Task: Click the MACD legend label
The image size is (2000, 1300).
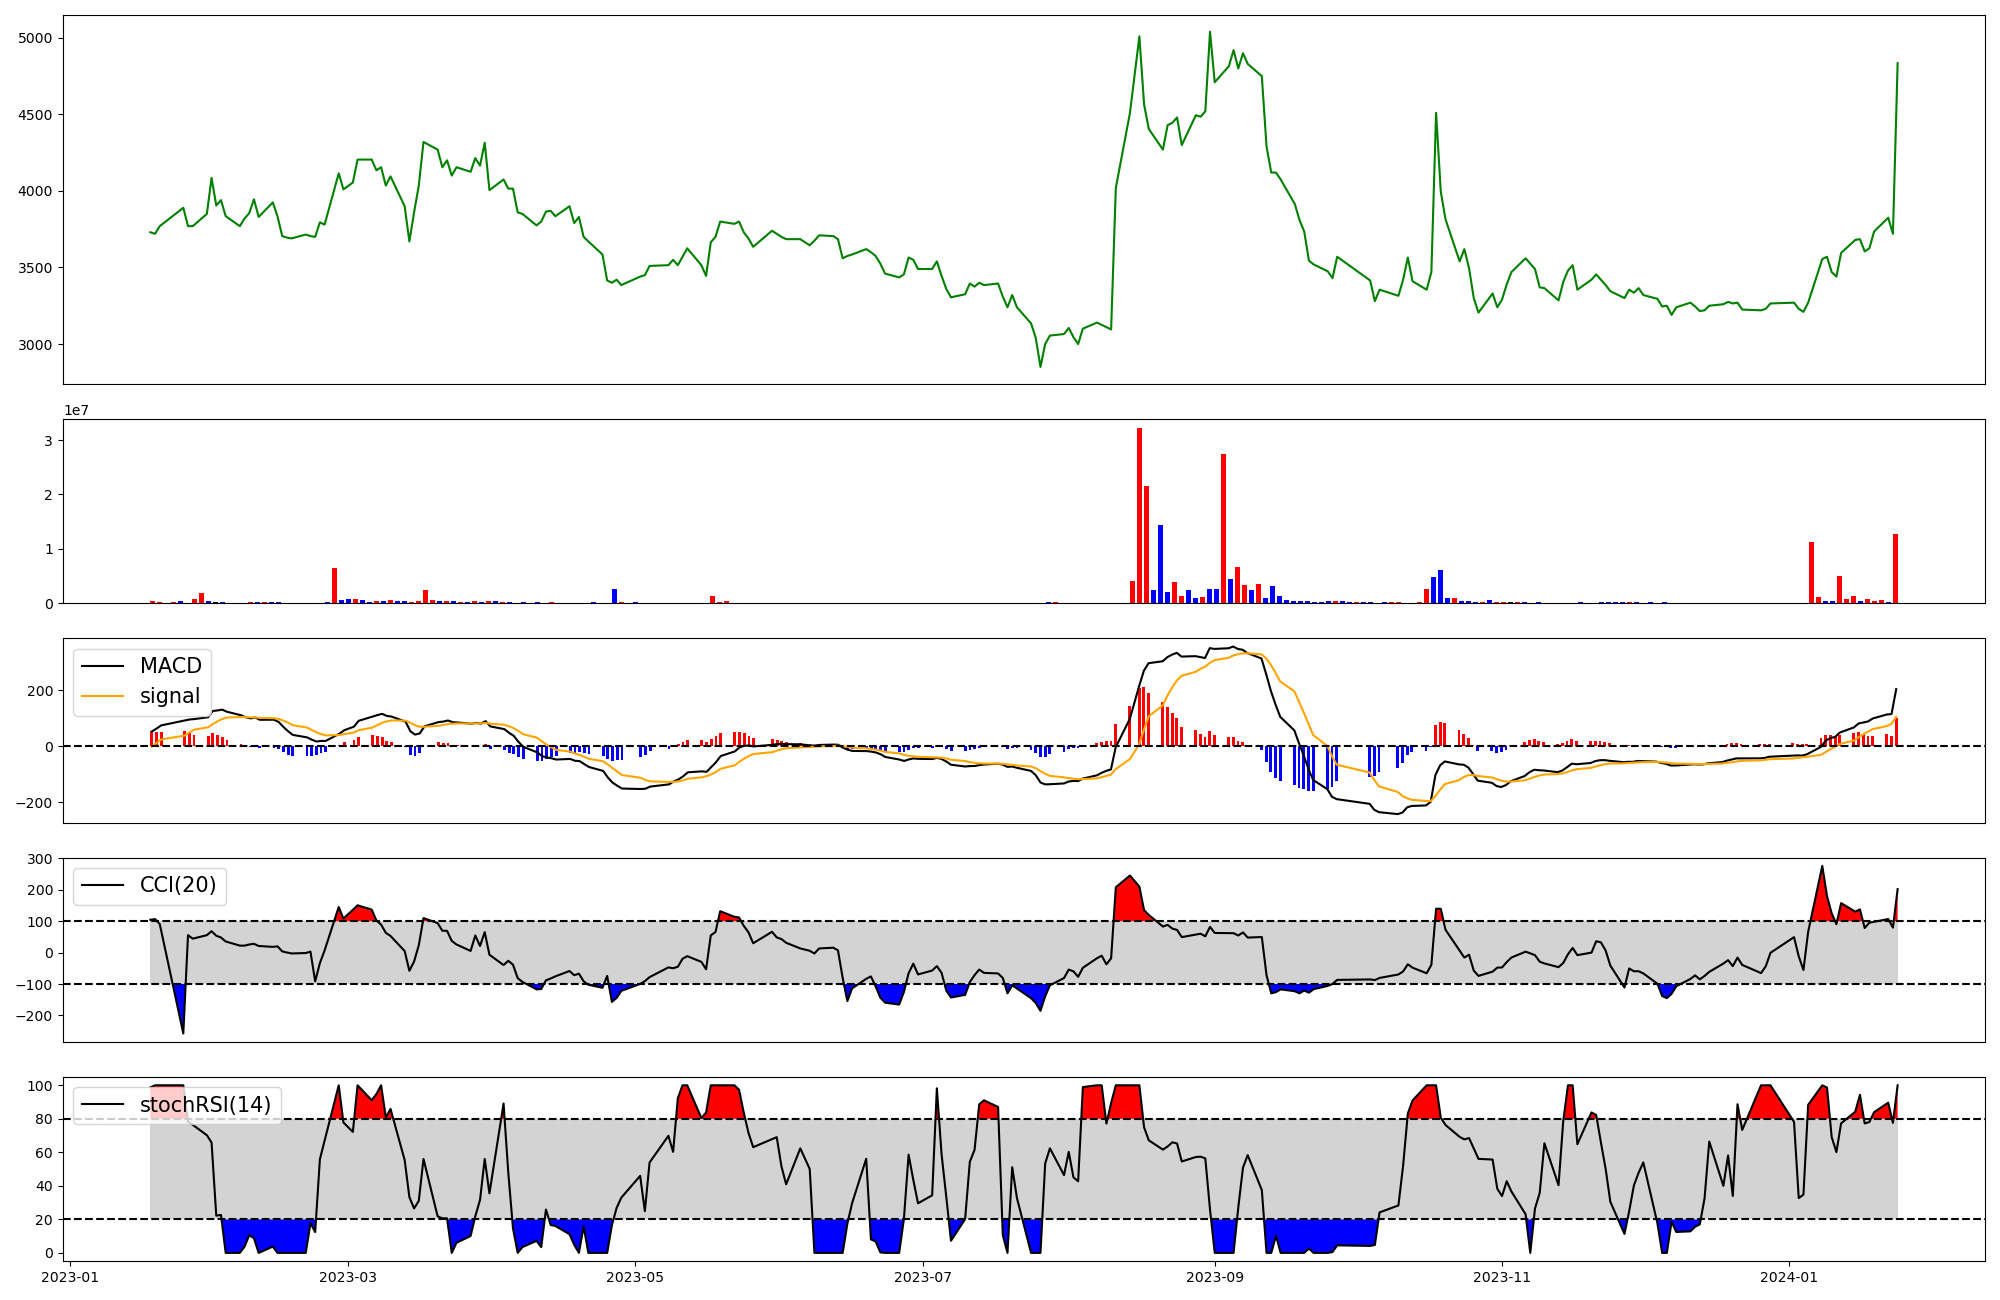Action: point(170,666)
